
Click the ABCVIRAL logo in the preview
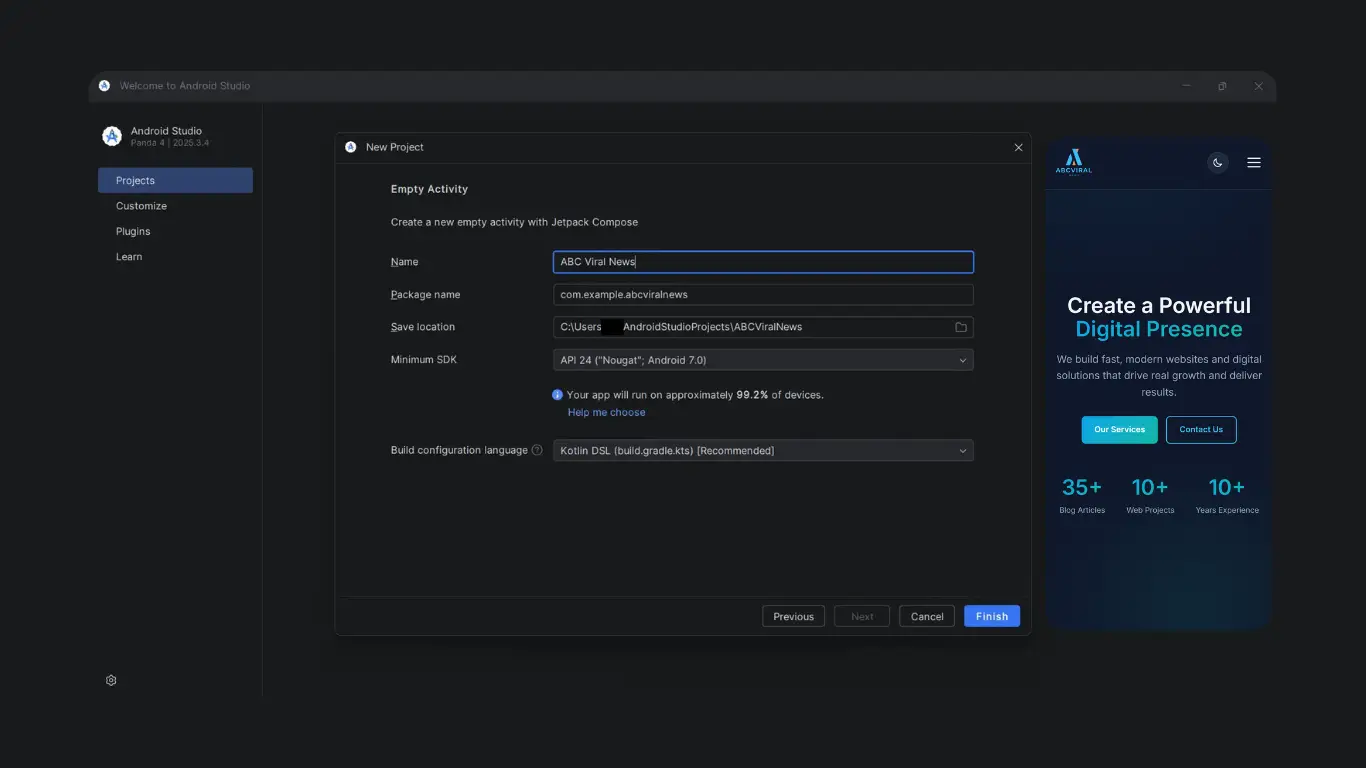coord(1073,162)
